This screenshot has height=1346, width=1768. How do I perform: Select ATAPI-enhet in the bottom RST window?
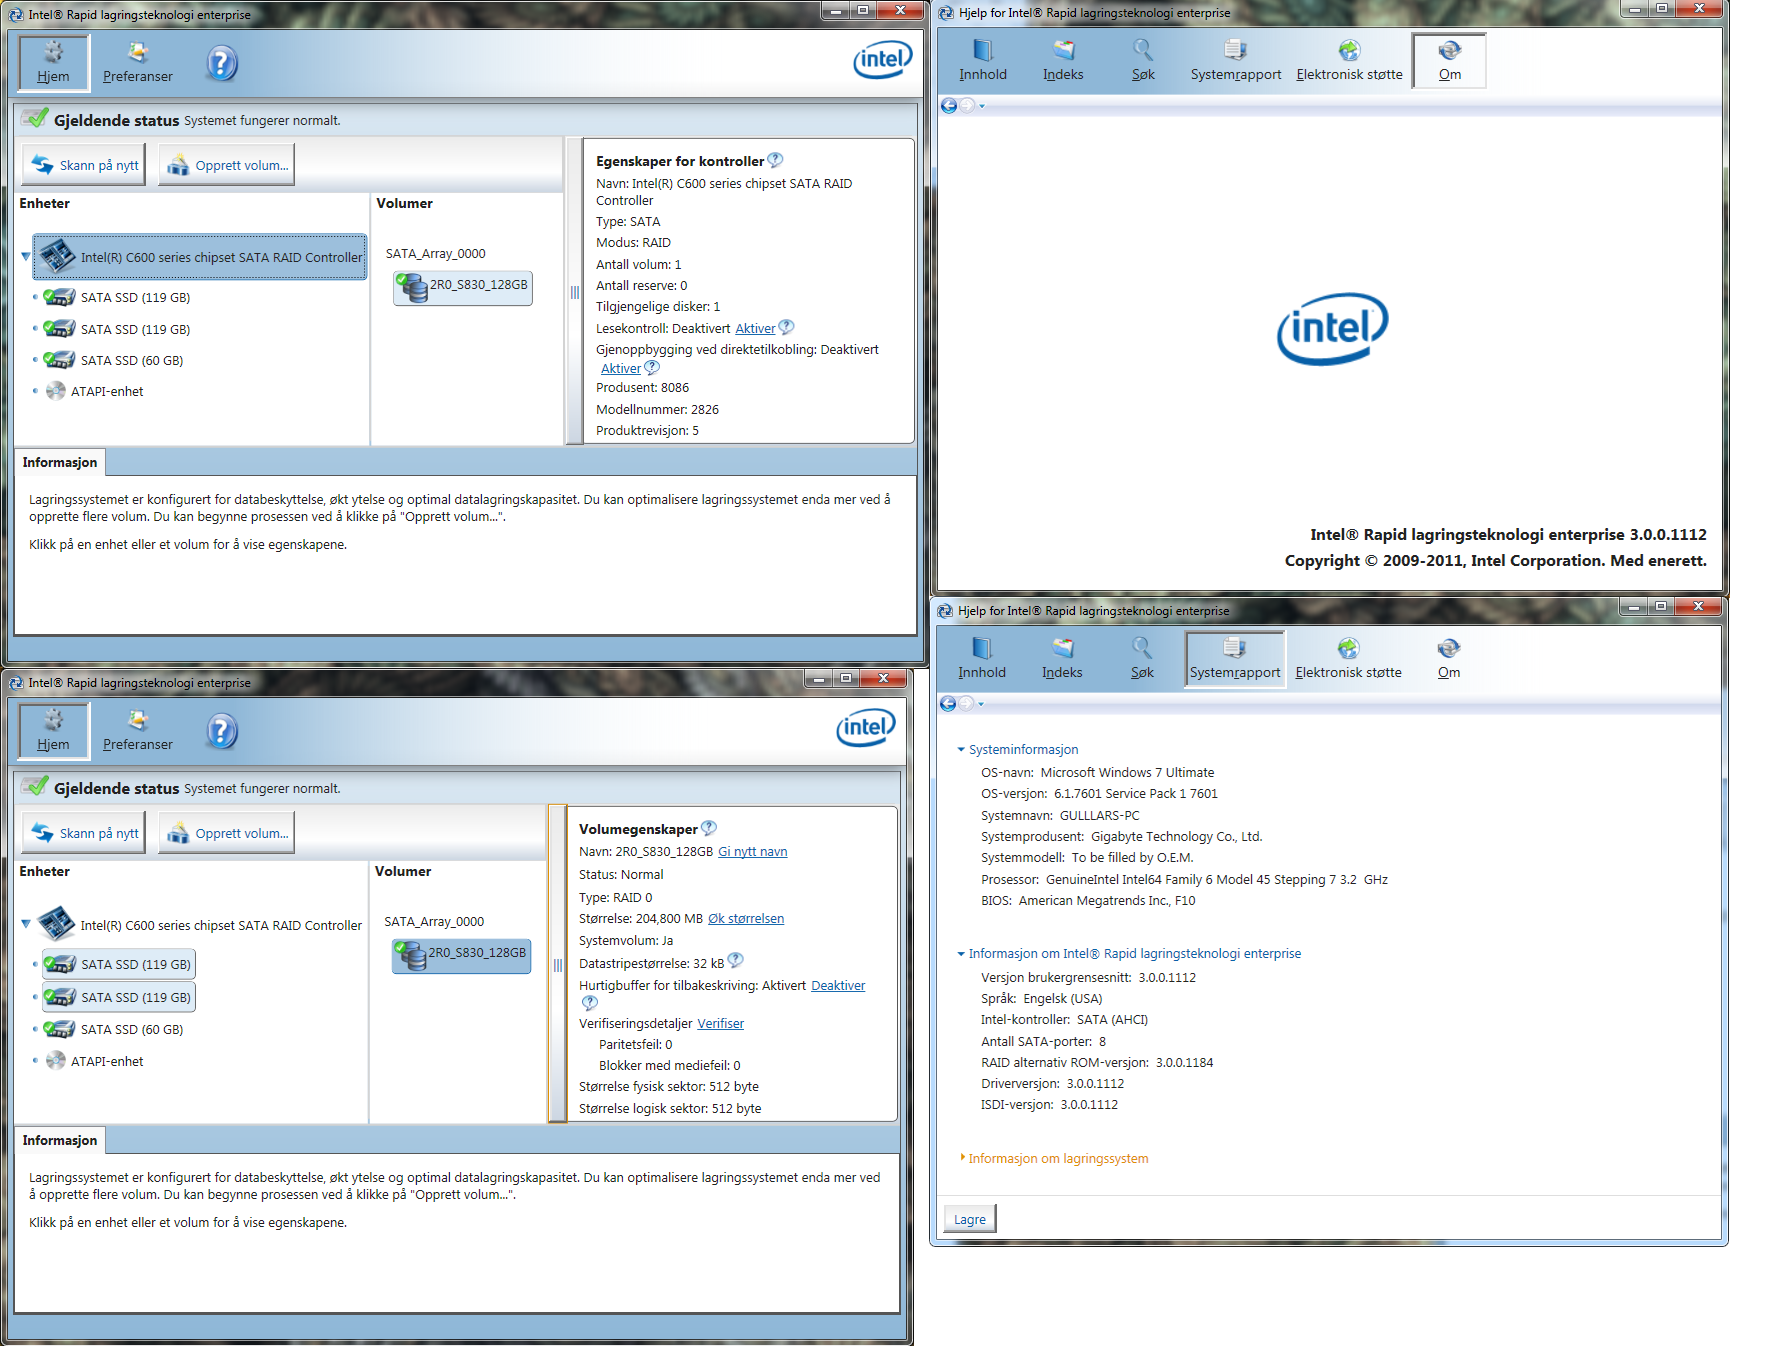point(96,1061)
